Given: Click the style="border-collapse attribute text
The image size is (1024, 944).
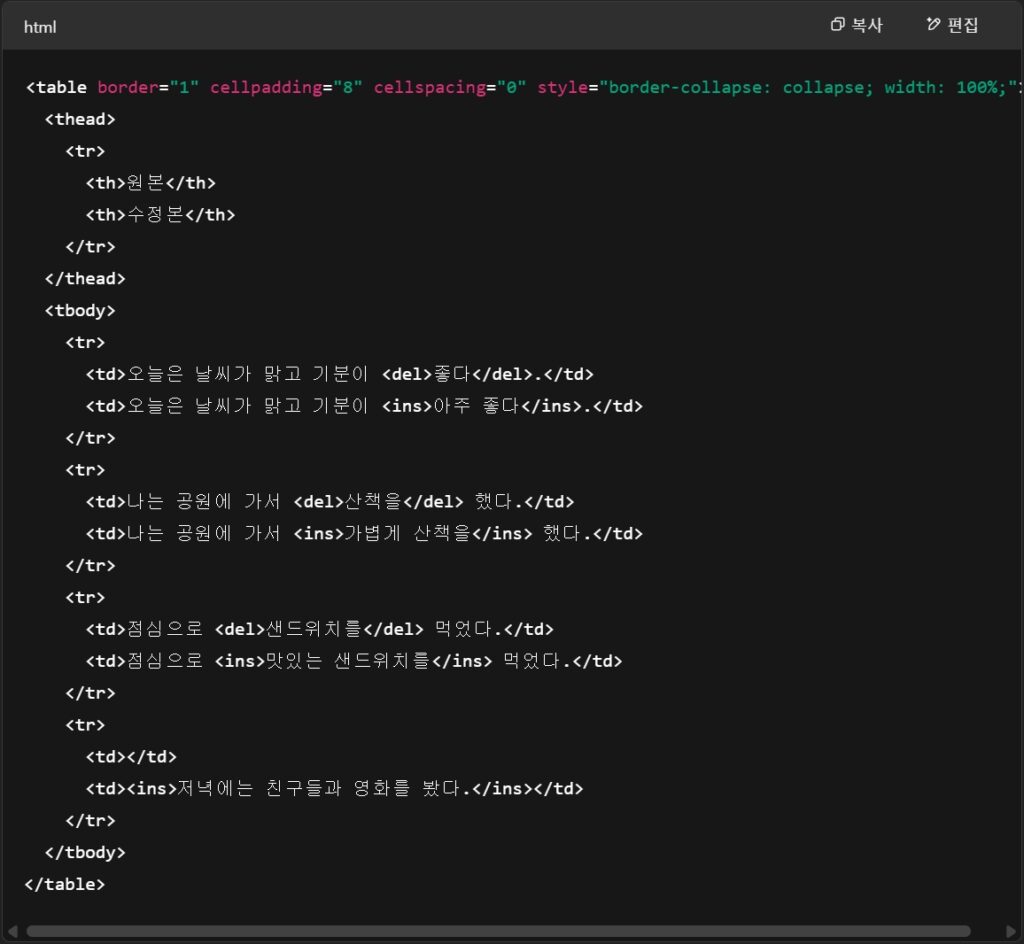Looking at the screenshot, I should (x=654, y=87).
